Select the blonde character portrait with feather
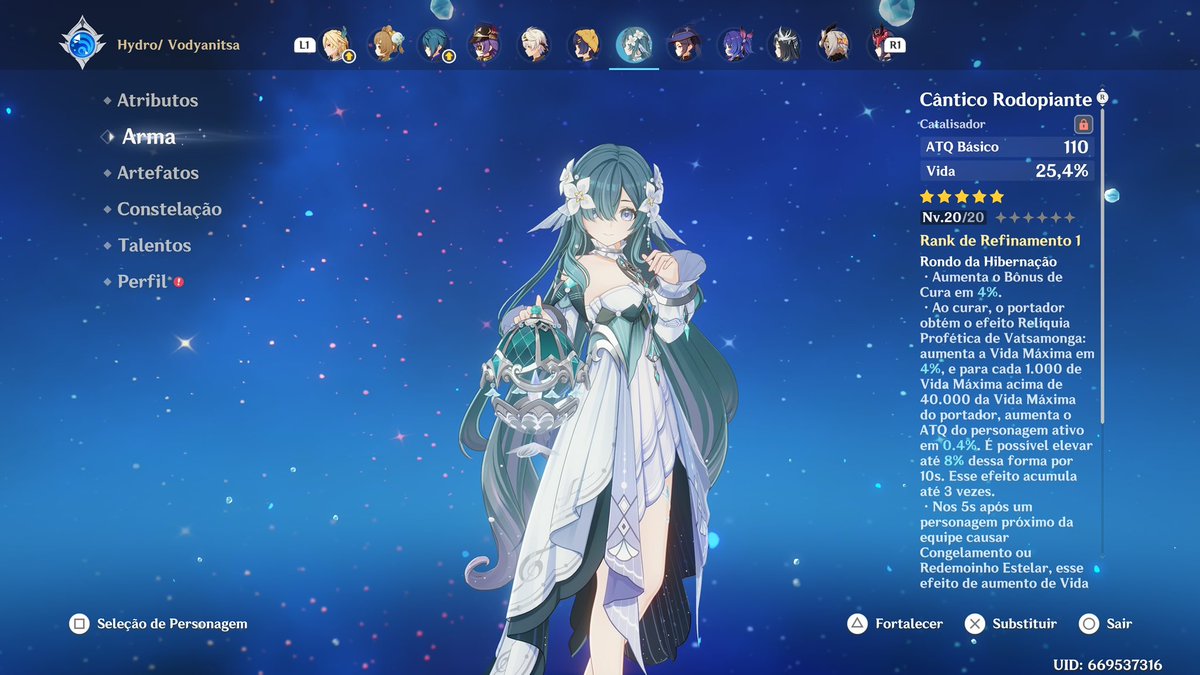The height and width of the screenshot is (675, 1200). (x=337, y=45)
